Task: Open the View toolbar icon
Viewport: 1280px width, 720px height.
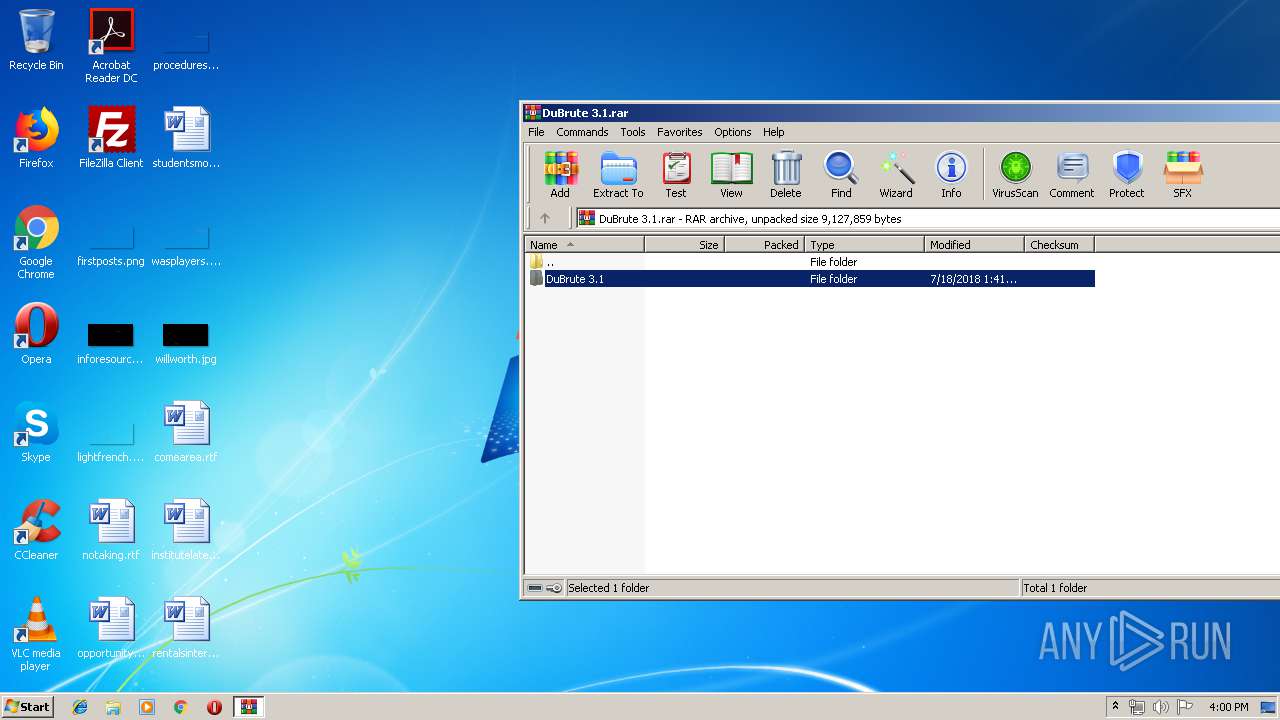Action: (731, 175)
